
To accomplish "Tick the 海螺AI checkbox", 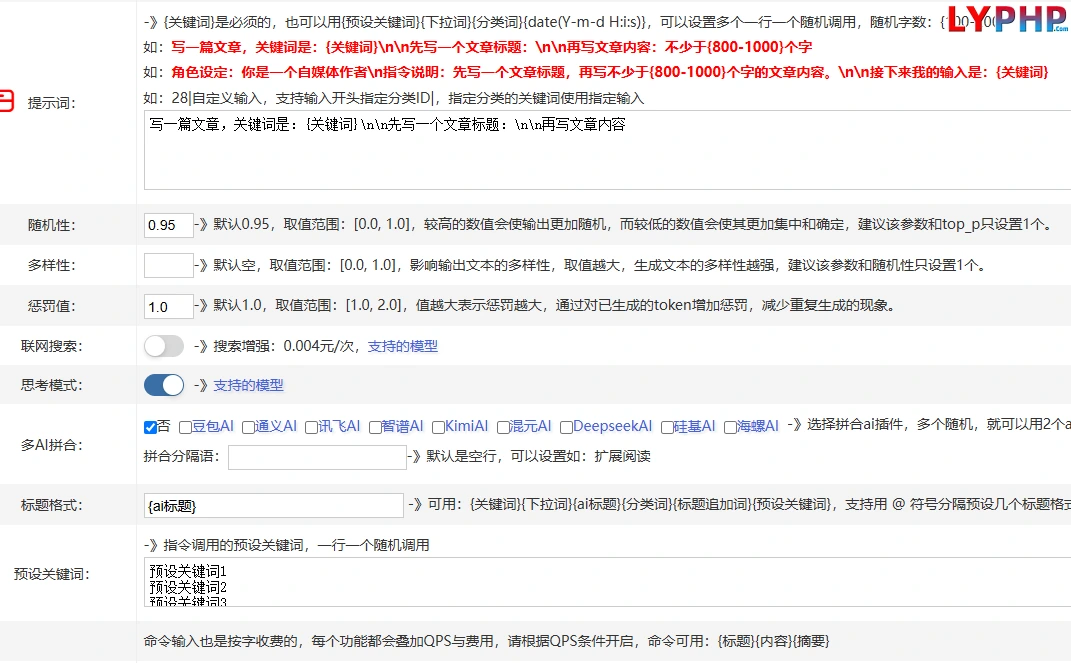I will click(x=730, y=427).
